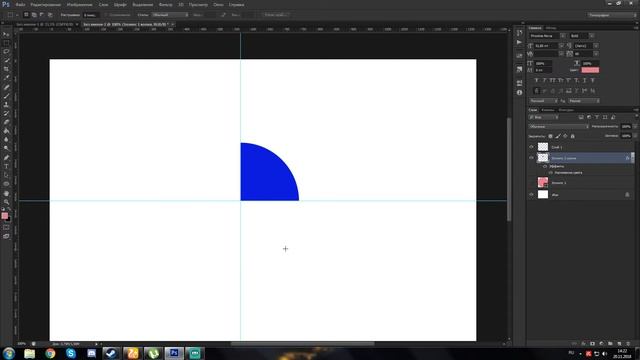Select the Magic Wand tool
The width and height of the screenshot is (640, 360).
click(6, 60)
